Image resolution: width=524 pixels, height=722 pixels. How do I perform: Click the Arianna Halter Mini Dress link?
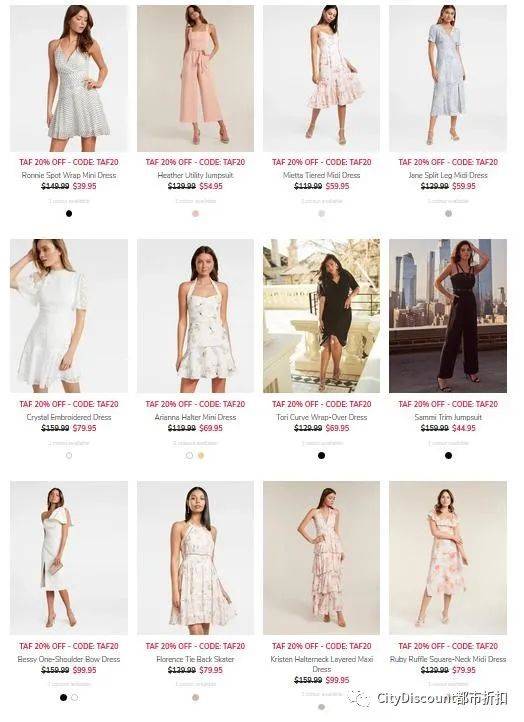(x=195, y=417)
